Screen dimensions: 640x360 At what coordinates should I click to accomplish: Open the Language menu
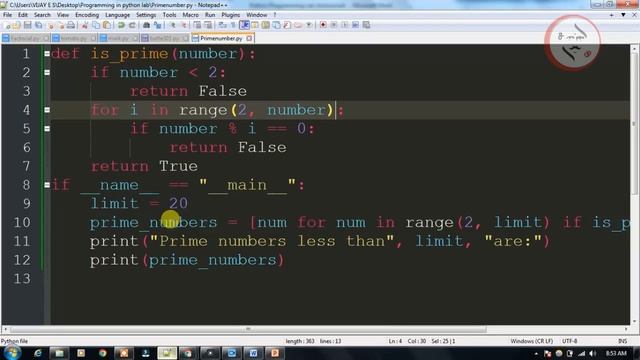point(117,15)
